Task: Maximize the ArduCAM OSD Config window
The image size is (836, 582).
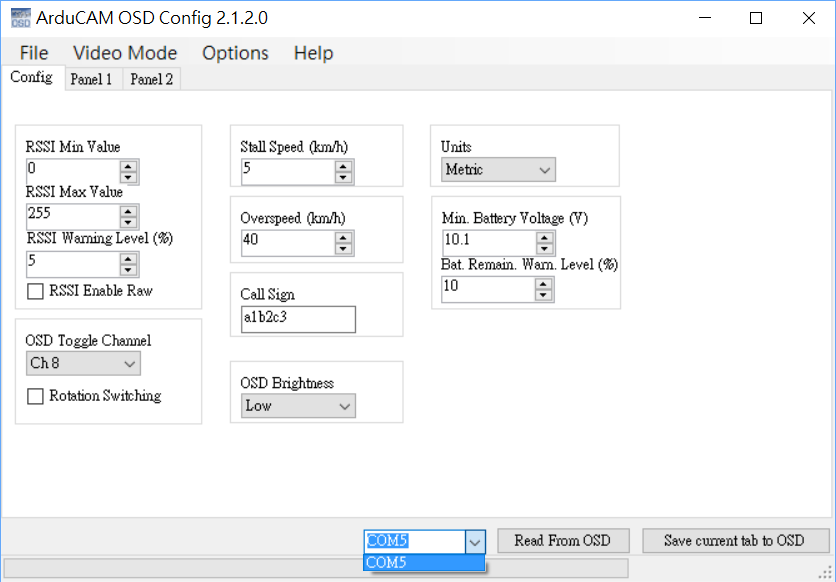Action: (x=756, y=18)
